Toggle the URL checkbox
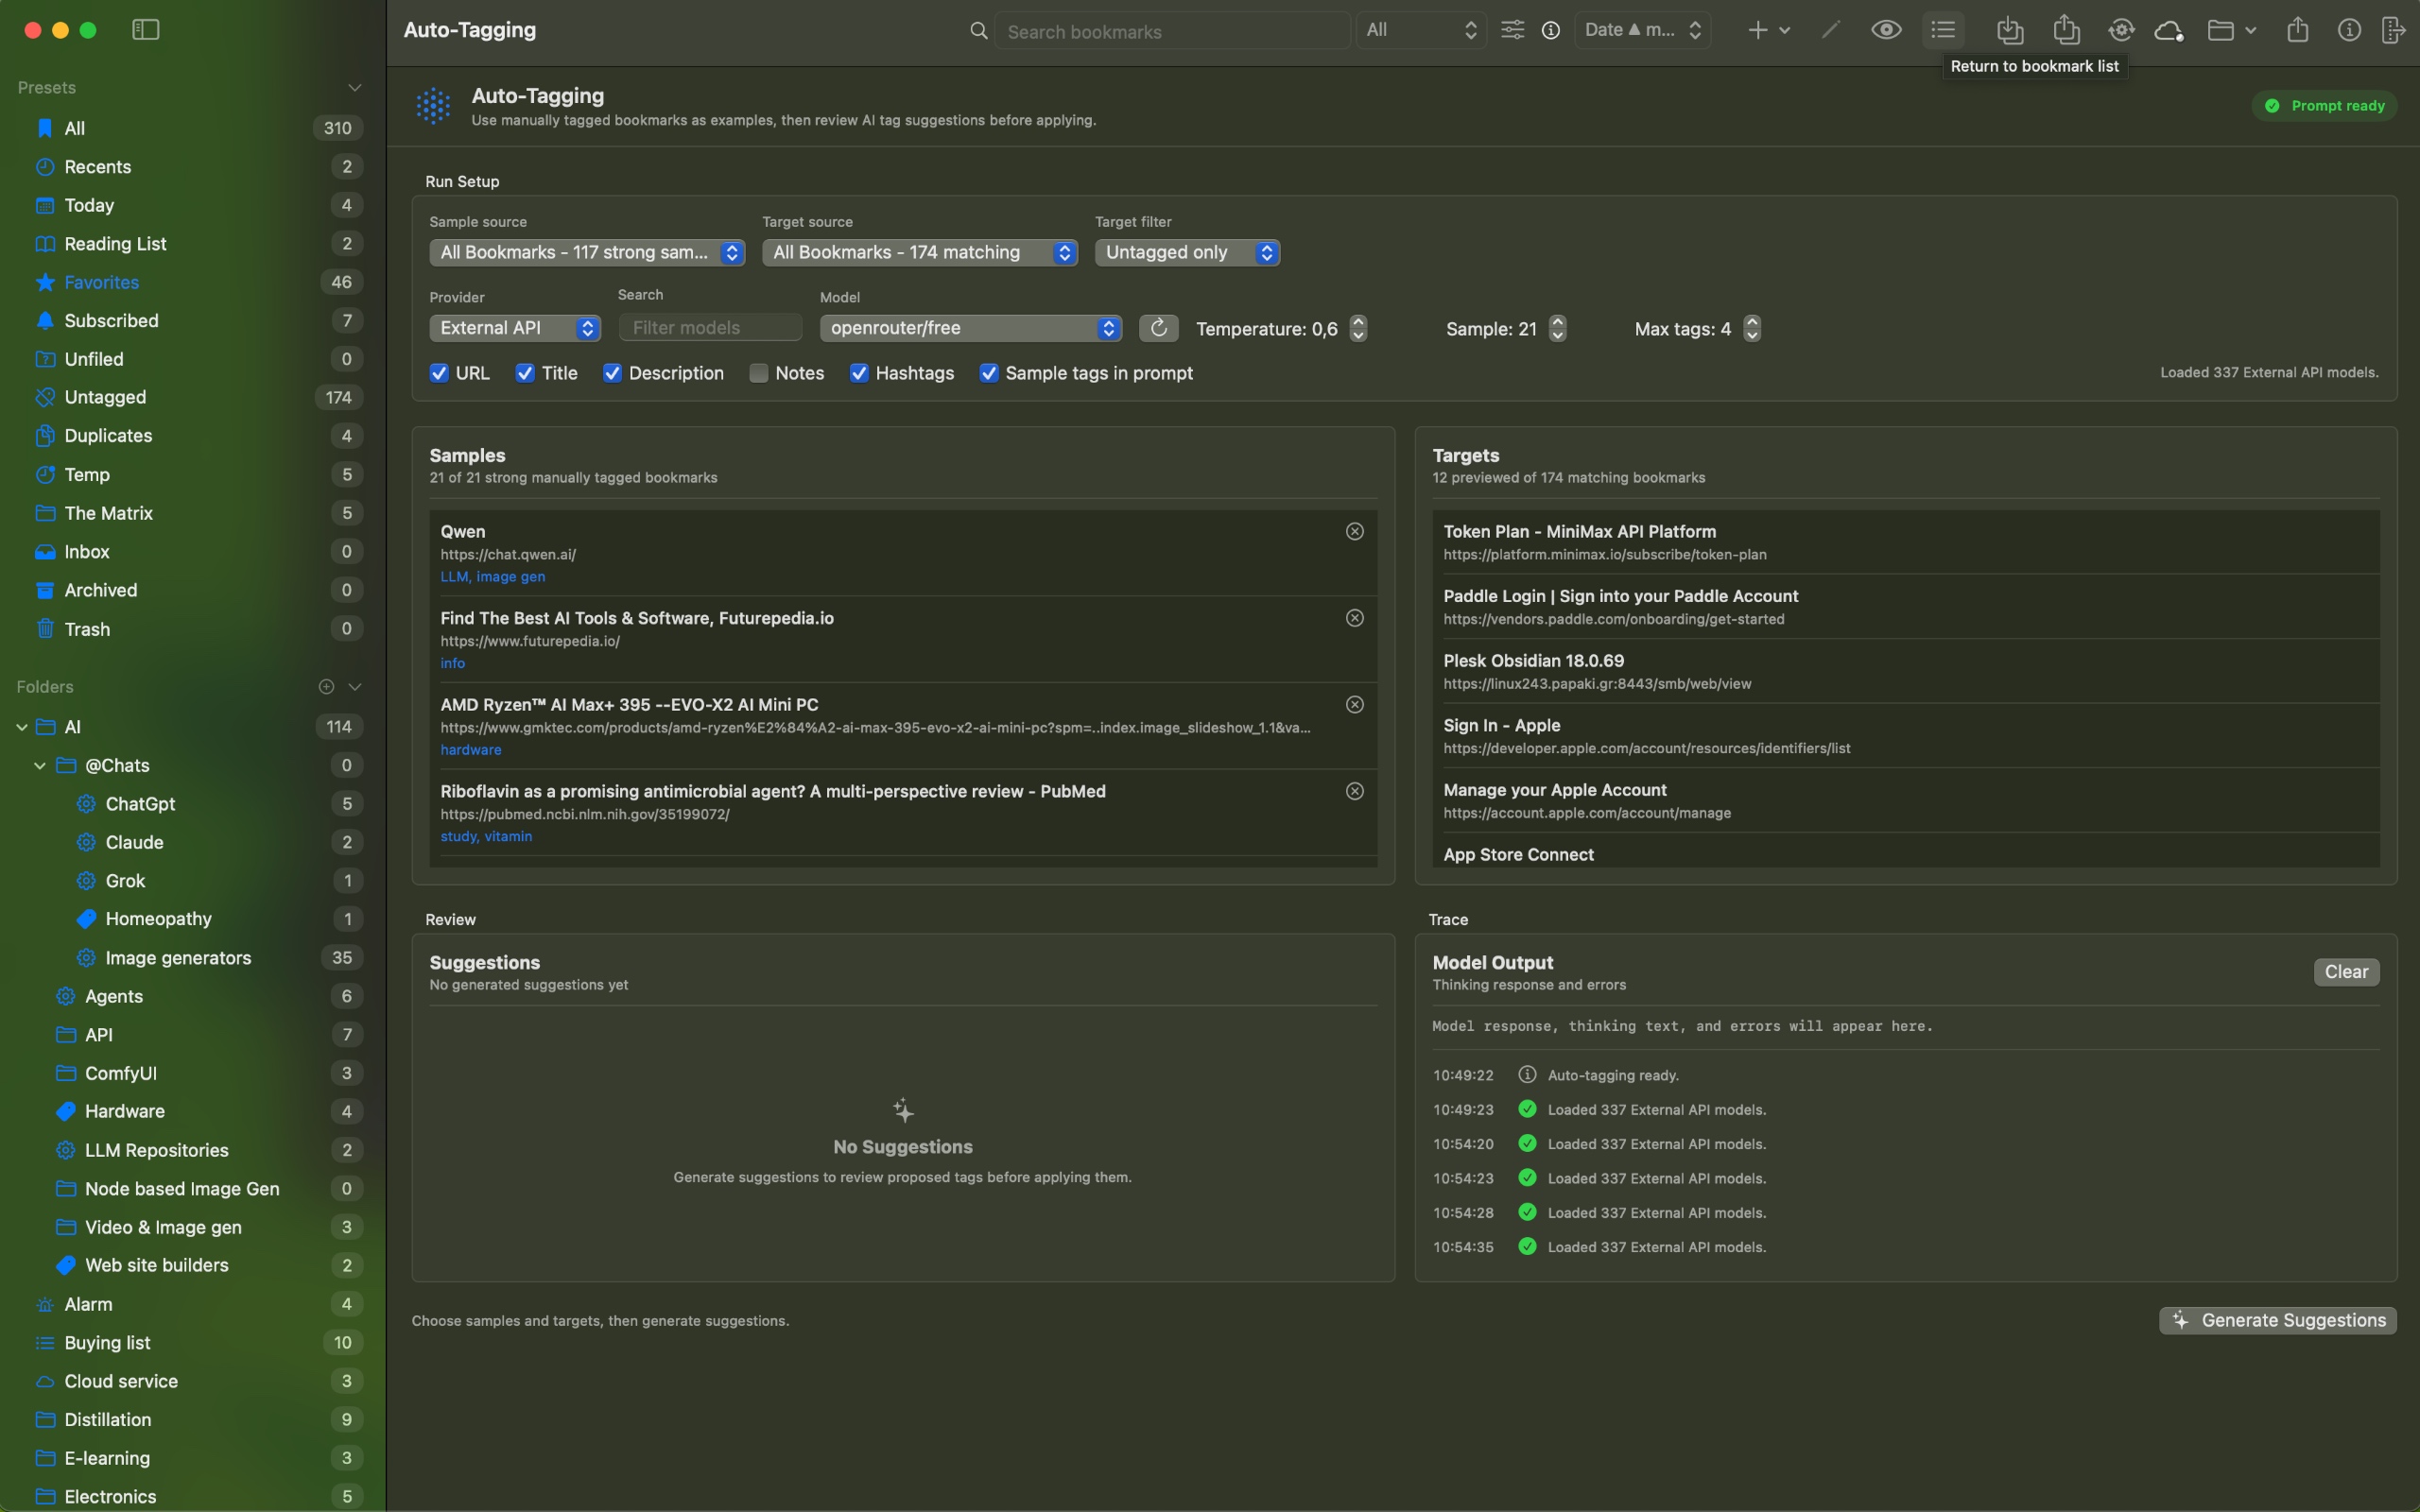 click(439, 373)
